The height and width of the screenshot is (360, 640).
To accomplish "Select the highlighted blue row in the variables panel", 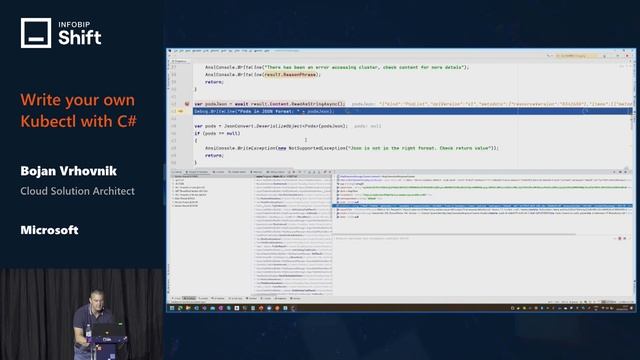I will [x=483, y=206].
